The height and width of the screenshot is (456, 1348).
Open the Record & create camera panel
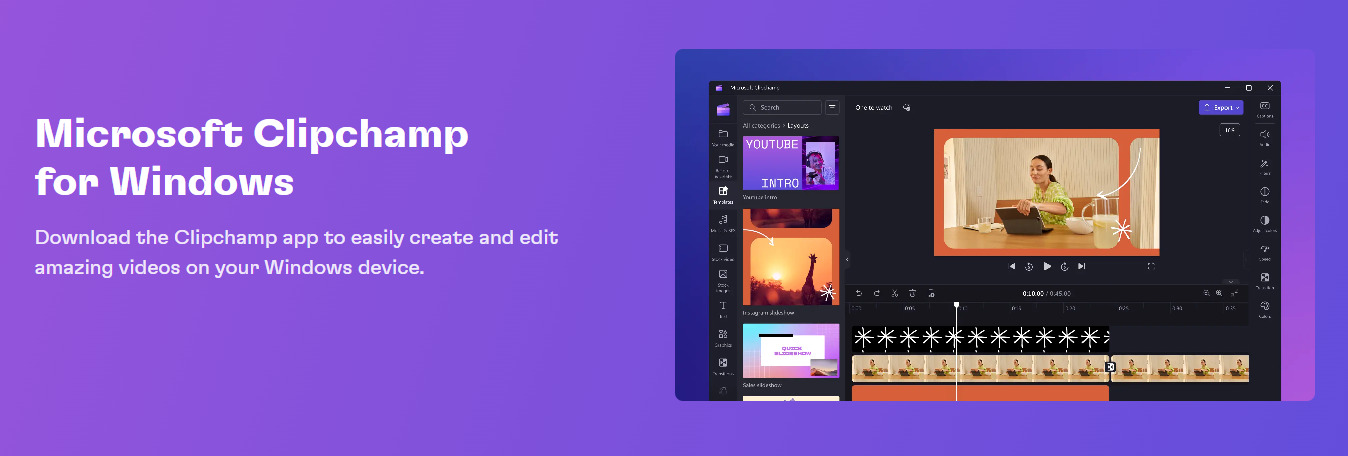tap(723, 165)
